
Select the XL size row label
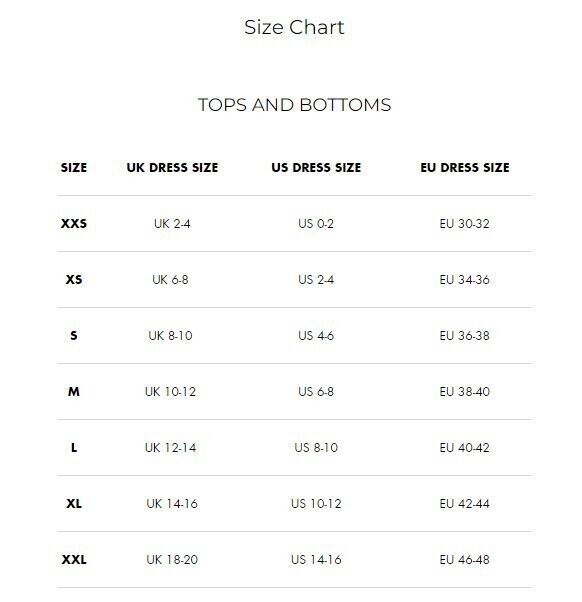[74, 504]
